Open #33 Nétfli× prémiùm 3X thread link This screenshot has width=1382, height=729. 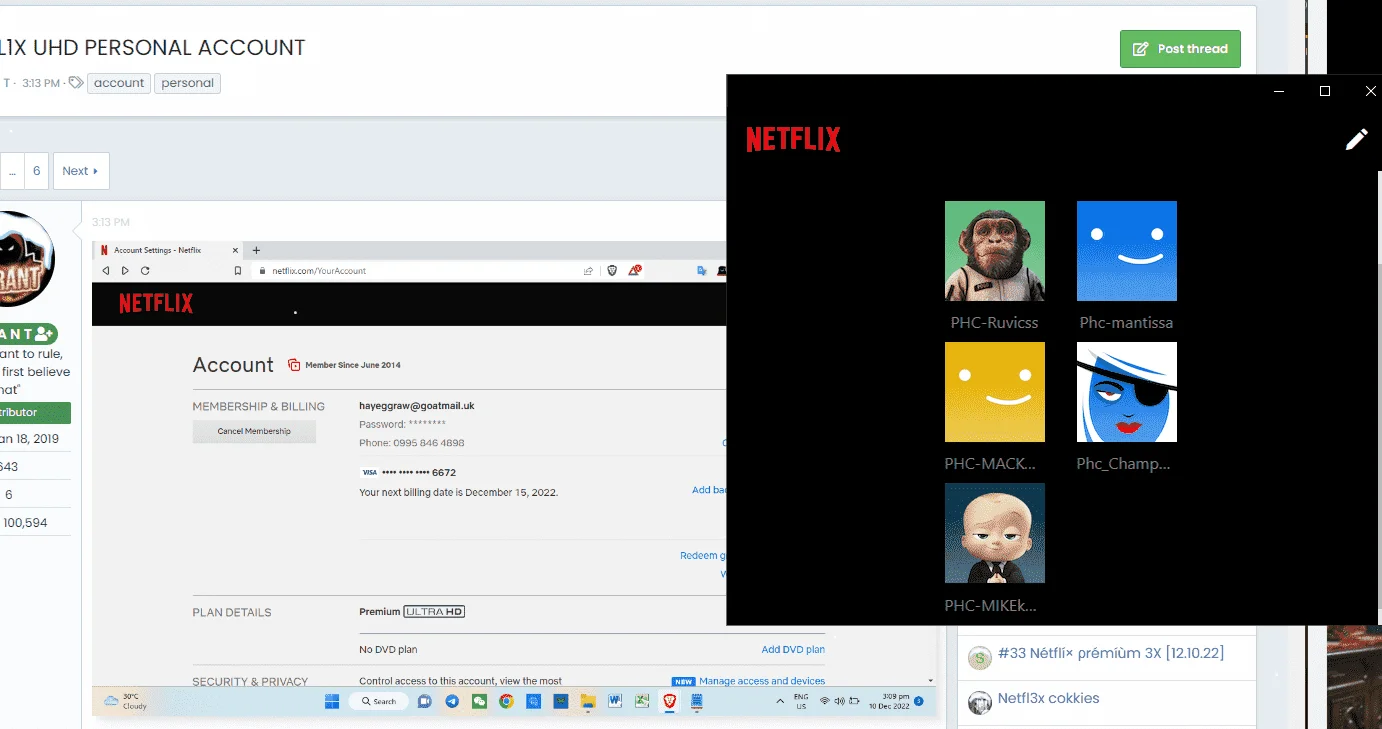1111,653
